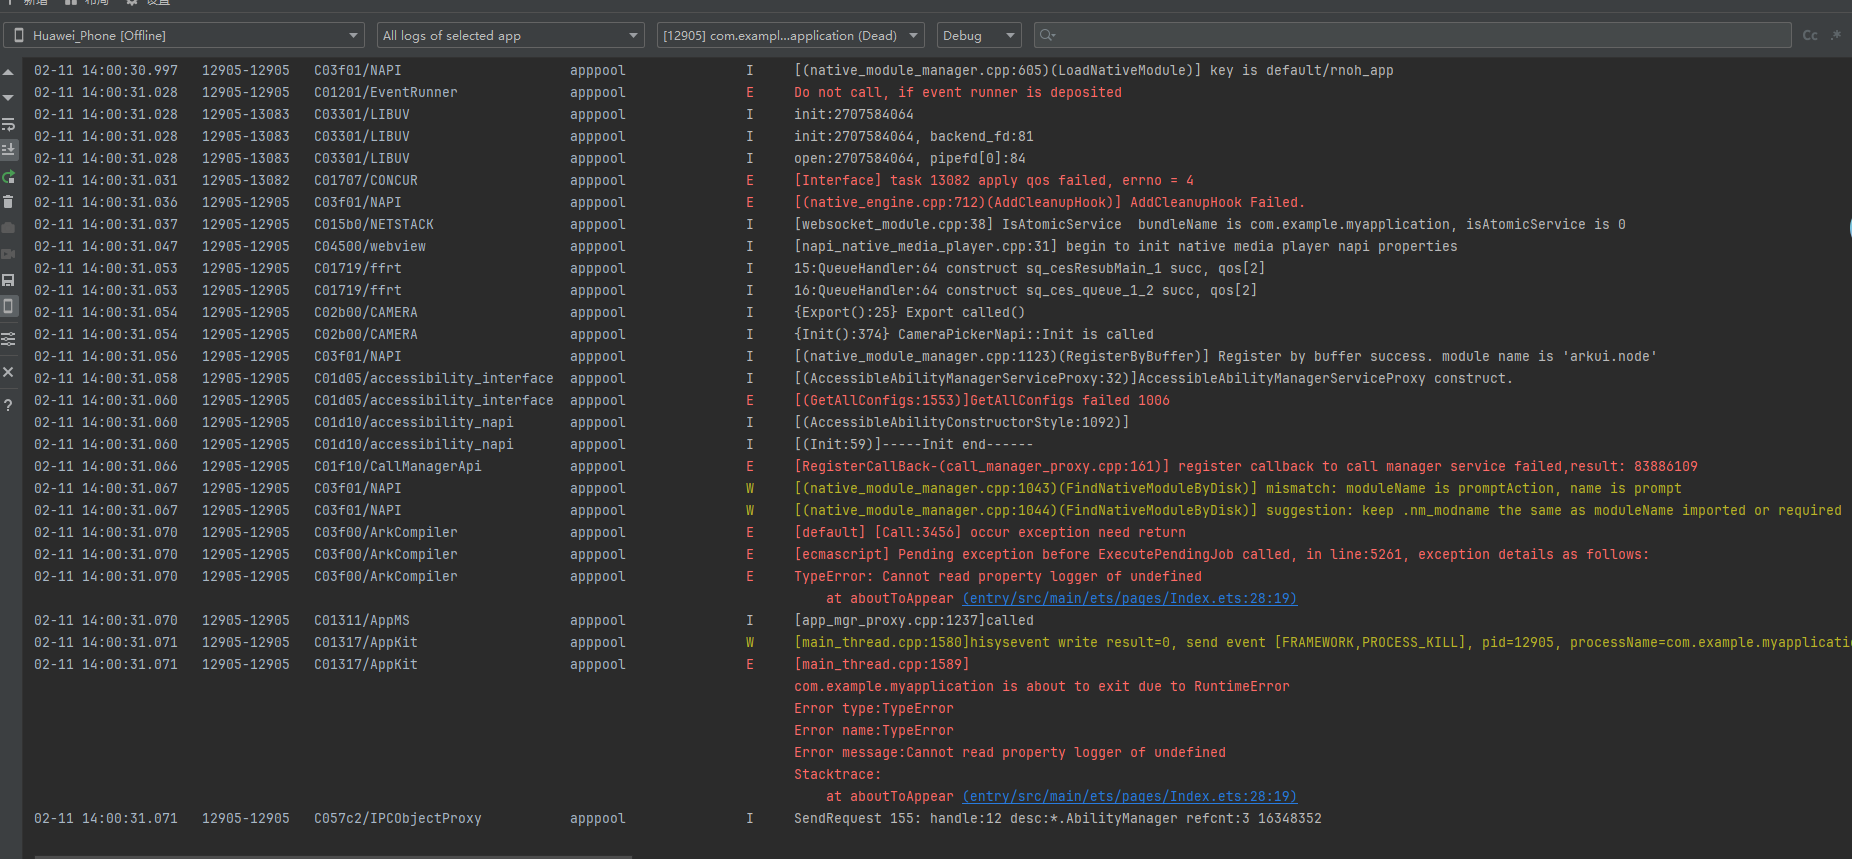1852x859 pixels.
Task: Open the Index.ets:28:19 link under Stacktrace
Action: 1129,796
